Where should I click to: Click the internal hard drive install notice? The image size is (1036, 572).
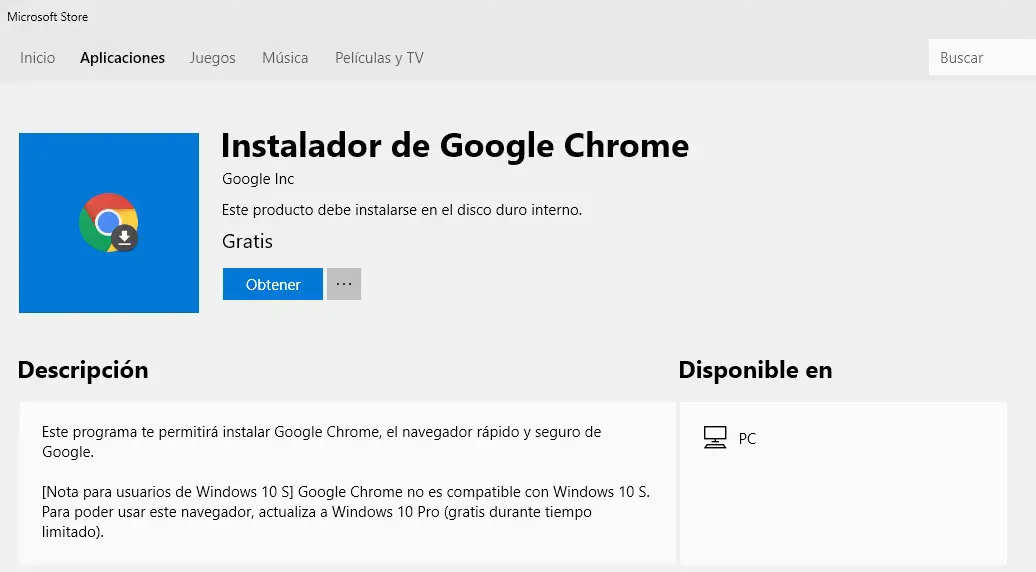401,210
